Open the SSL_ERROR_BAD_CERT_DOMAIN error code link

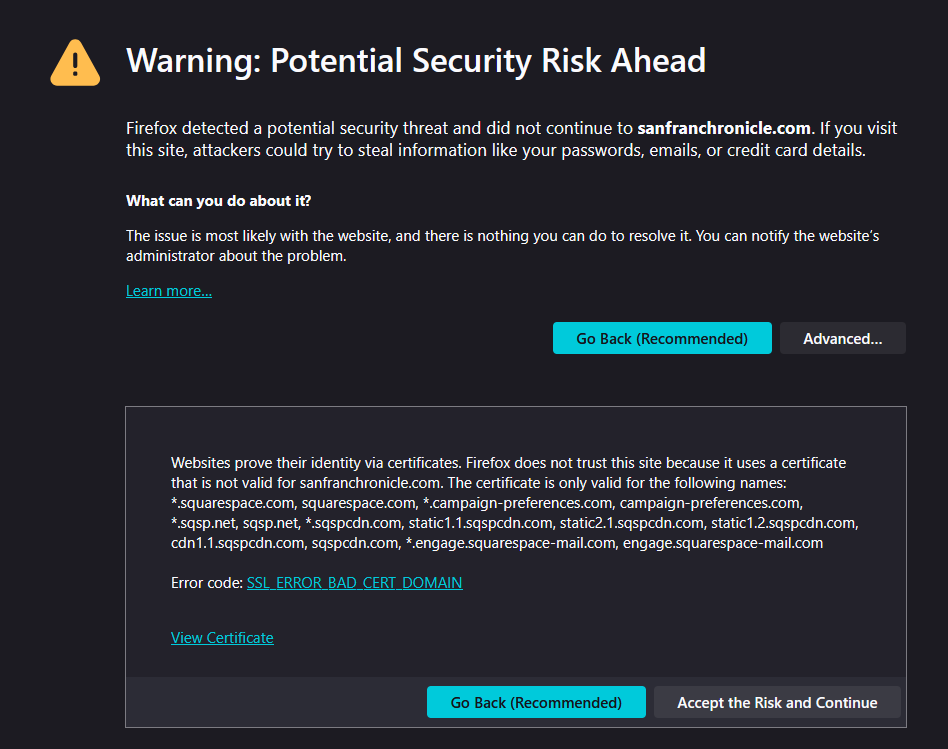(354, 582)
